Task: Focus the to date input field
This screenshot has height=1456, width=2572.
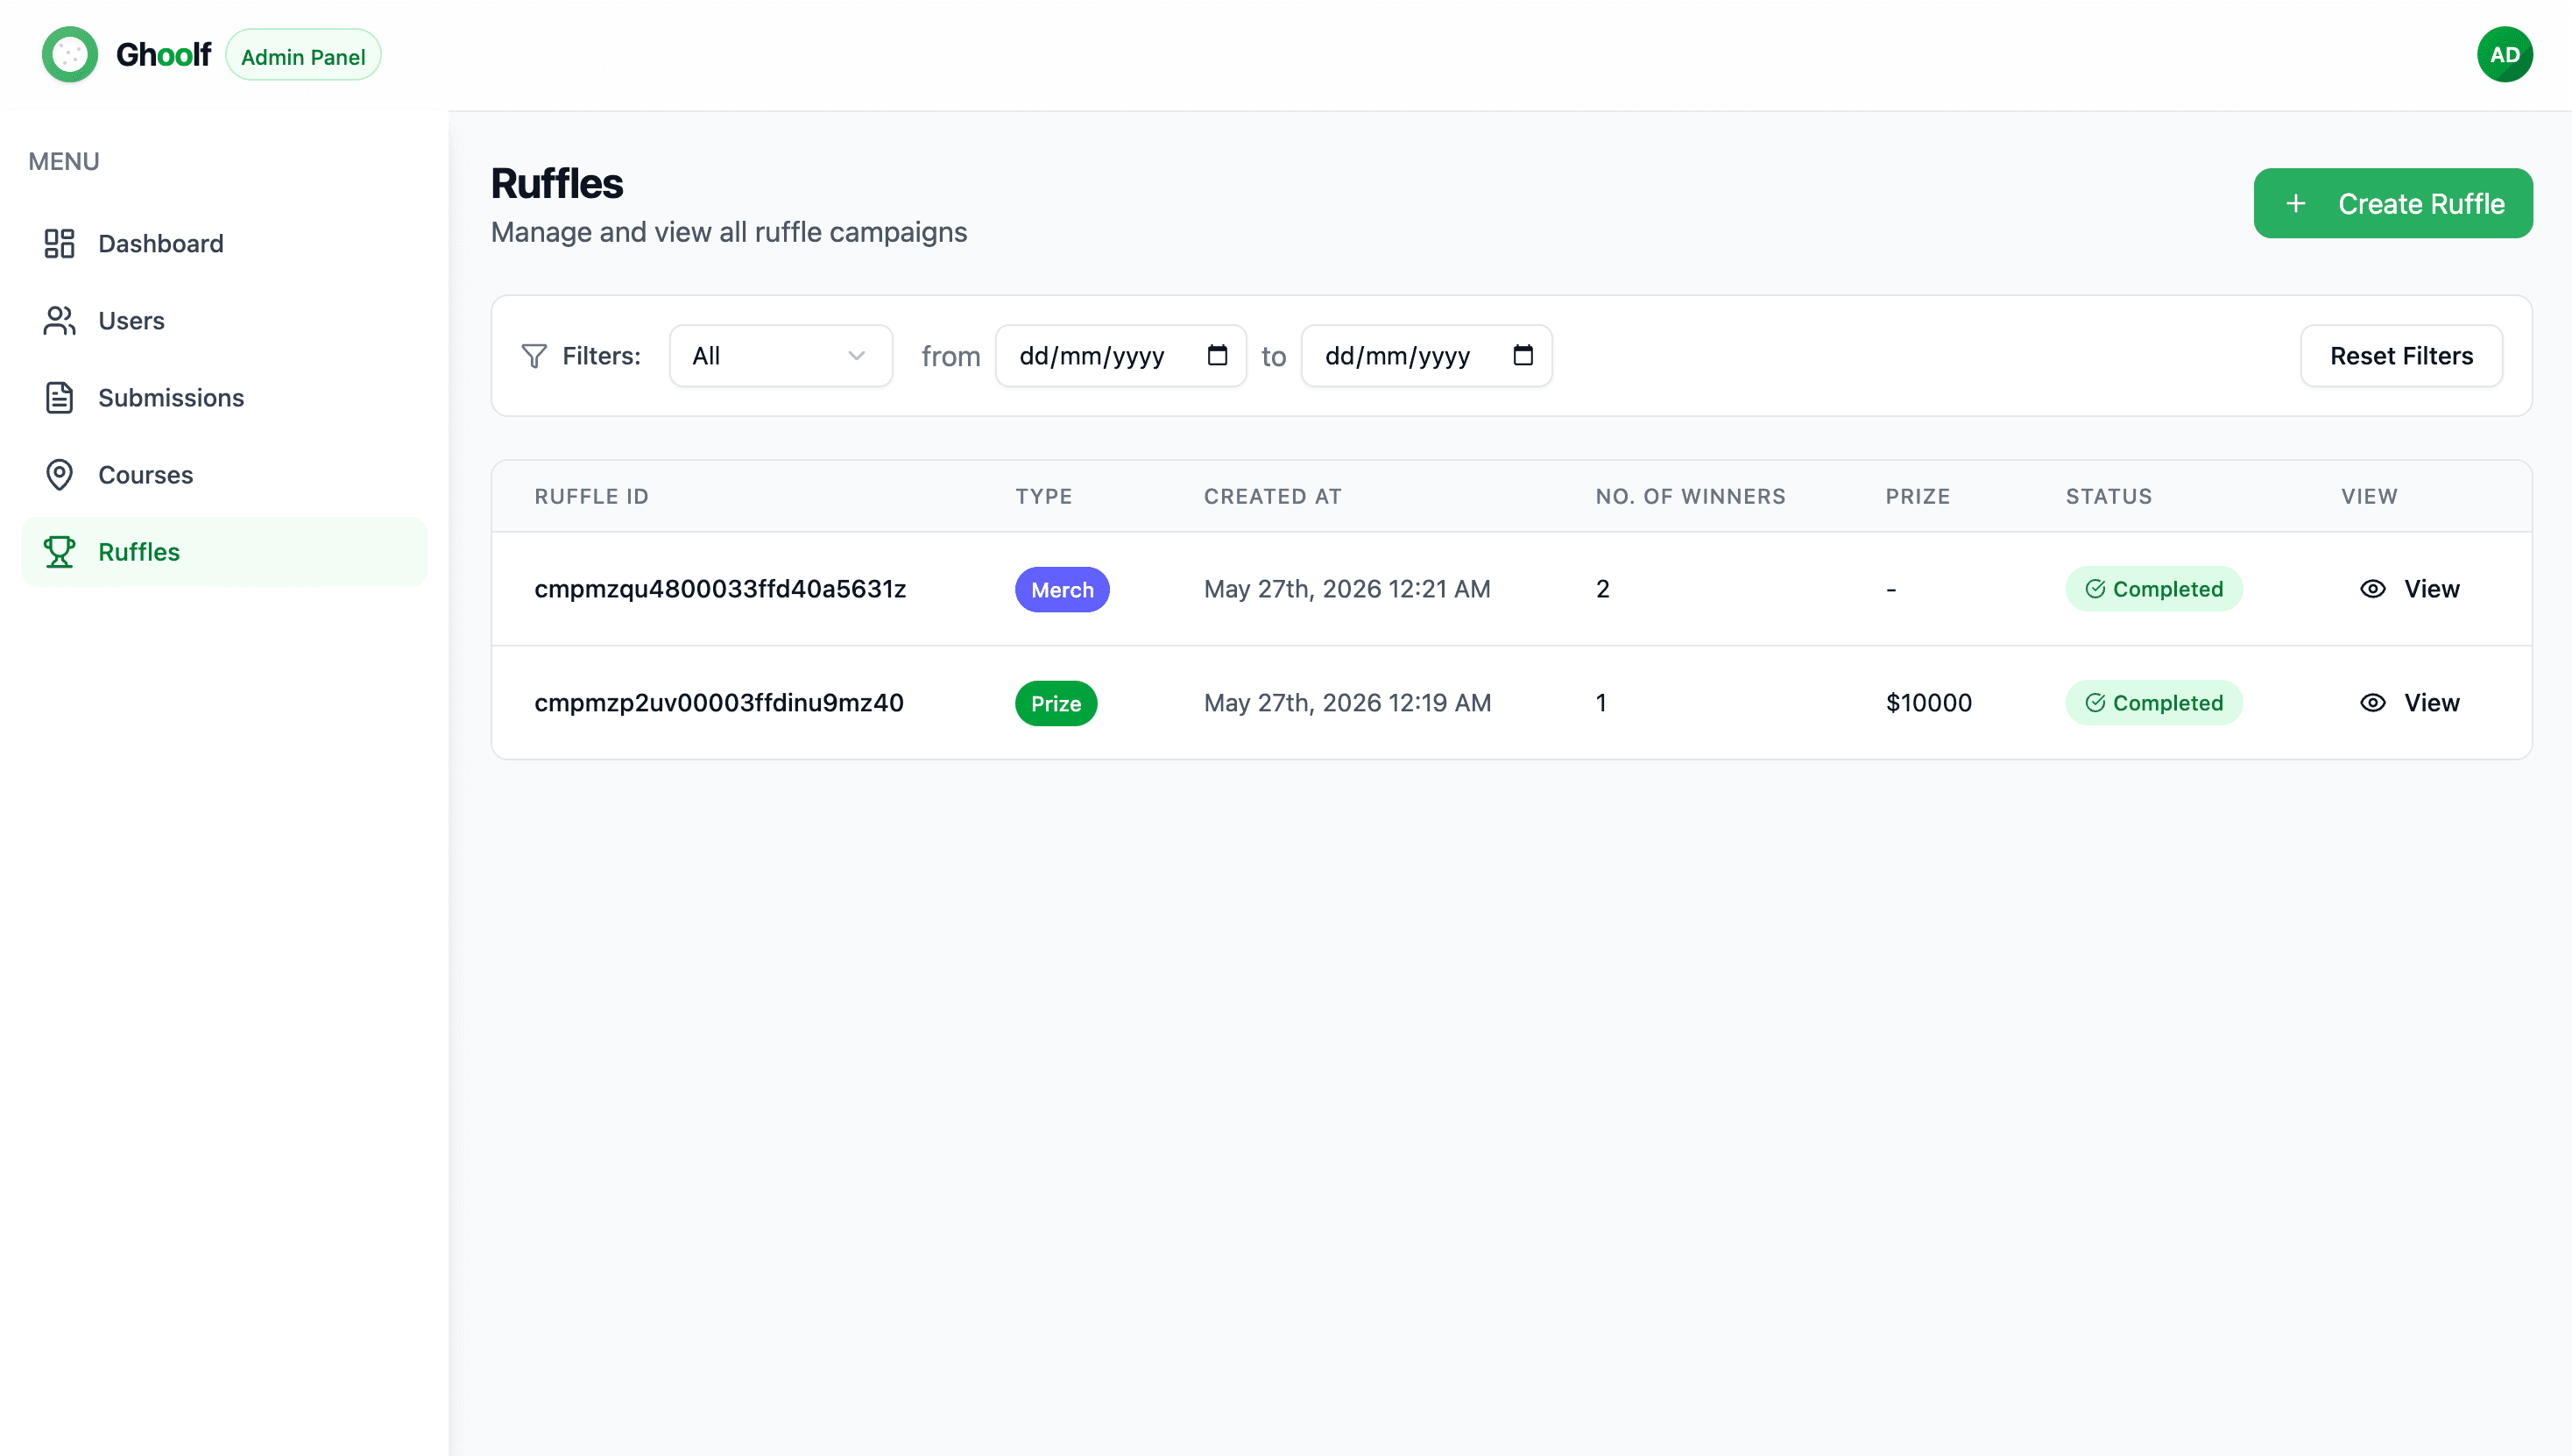Action: tap(1427, 355)
